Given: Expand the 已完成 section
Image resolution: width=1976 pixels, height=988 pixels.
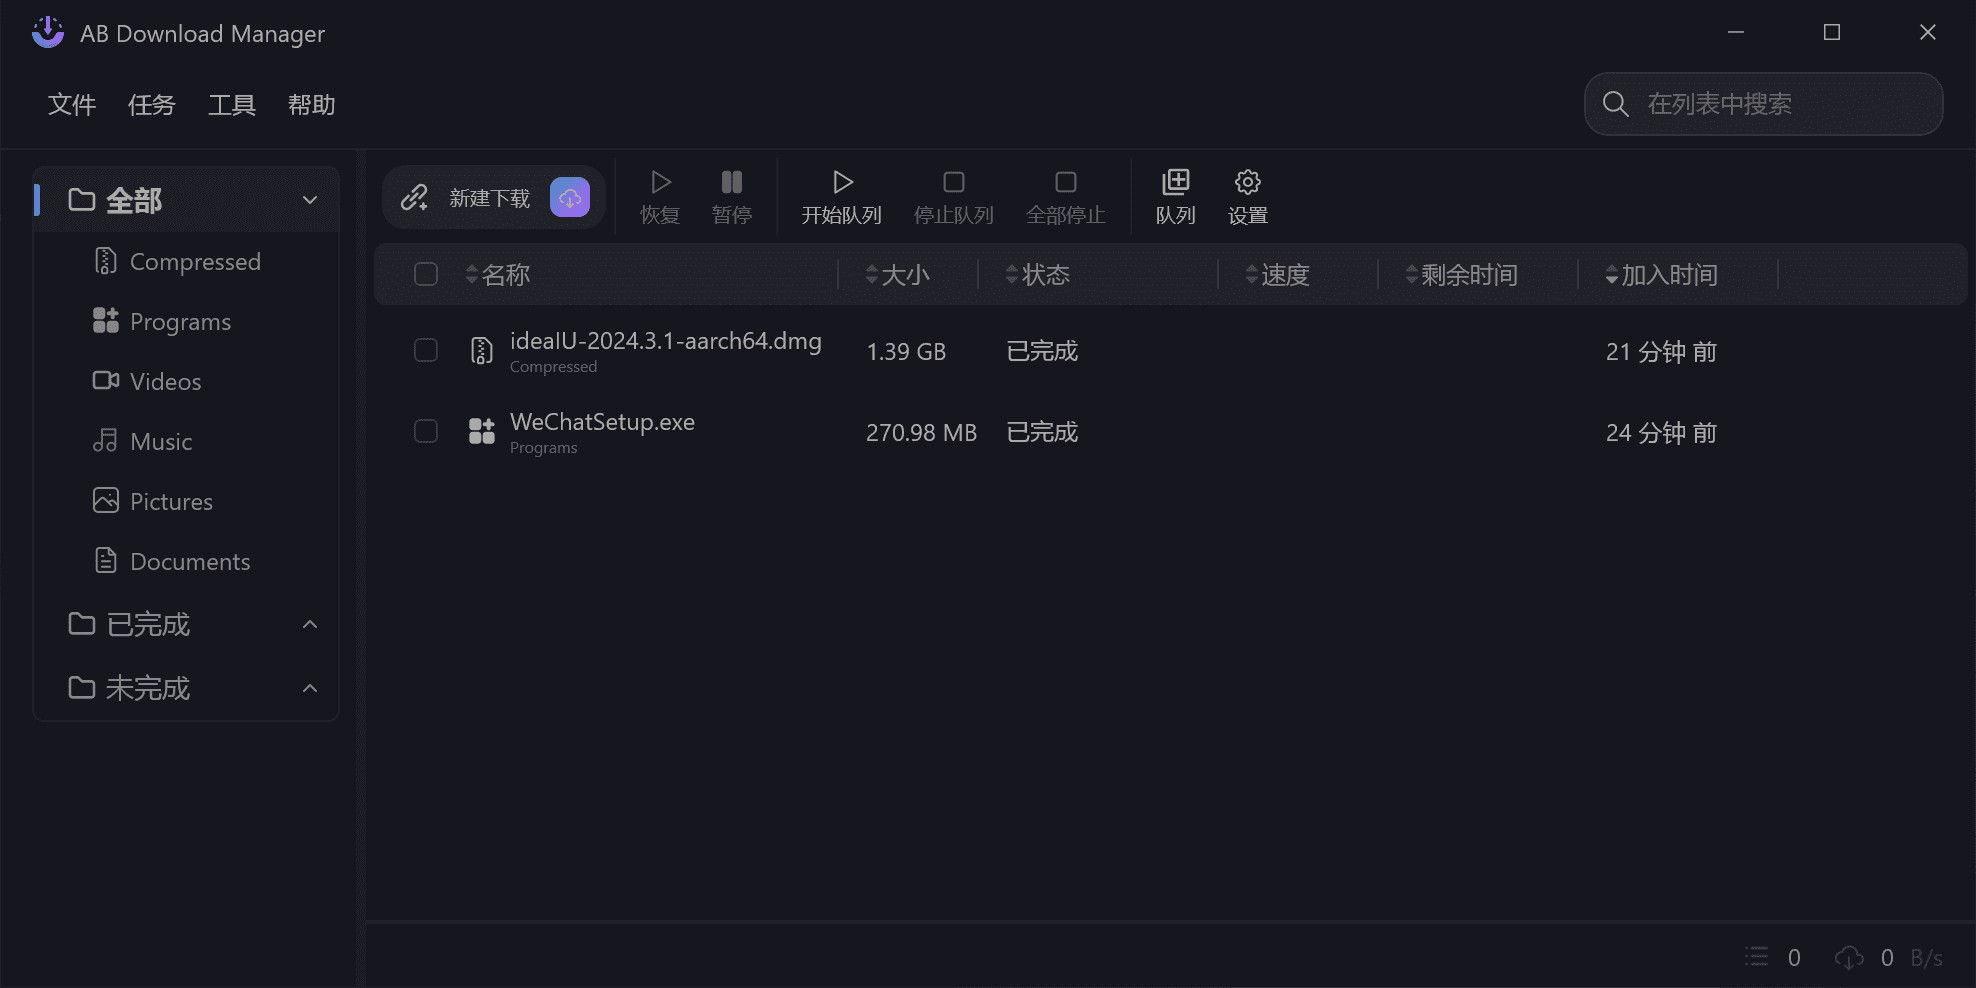Looking at the screenshot, I should (x=309, y=624).
